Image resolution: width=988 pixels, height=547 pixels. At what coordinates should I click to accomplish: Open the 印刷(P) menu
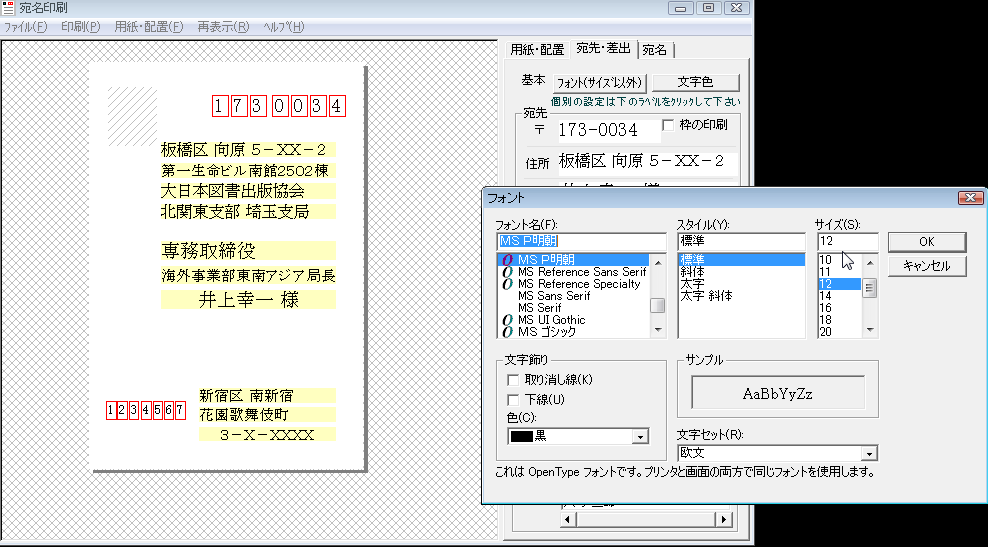click(x=80, y=26)
